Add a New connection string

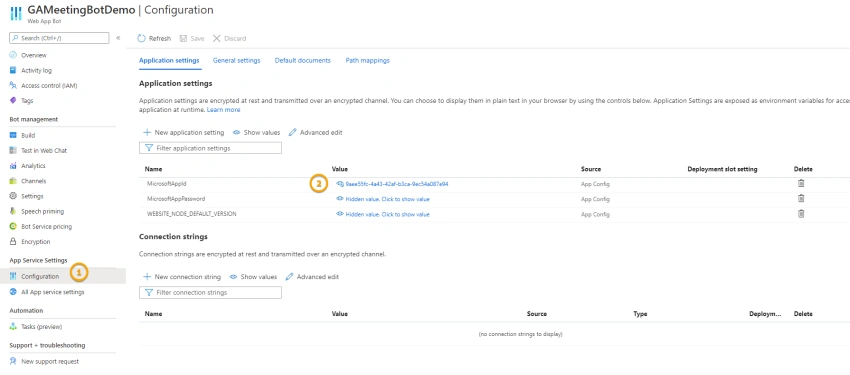coord(182,277)
